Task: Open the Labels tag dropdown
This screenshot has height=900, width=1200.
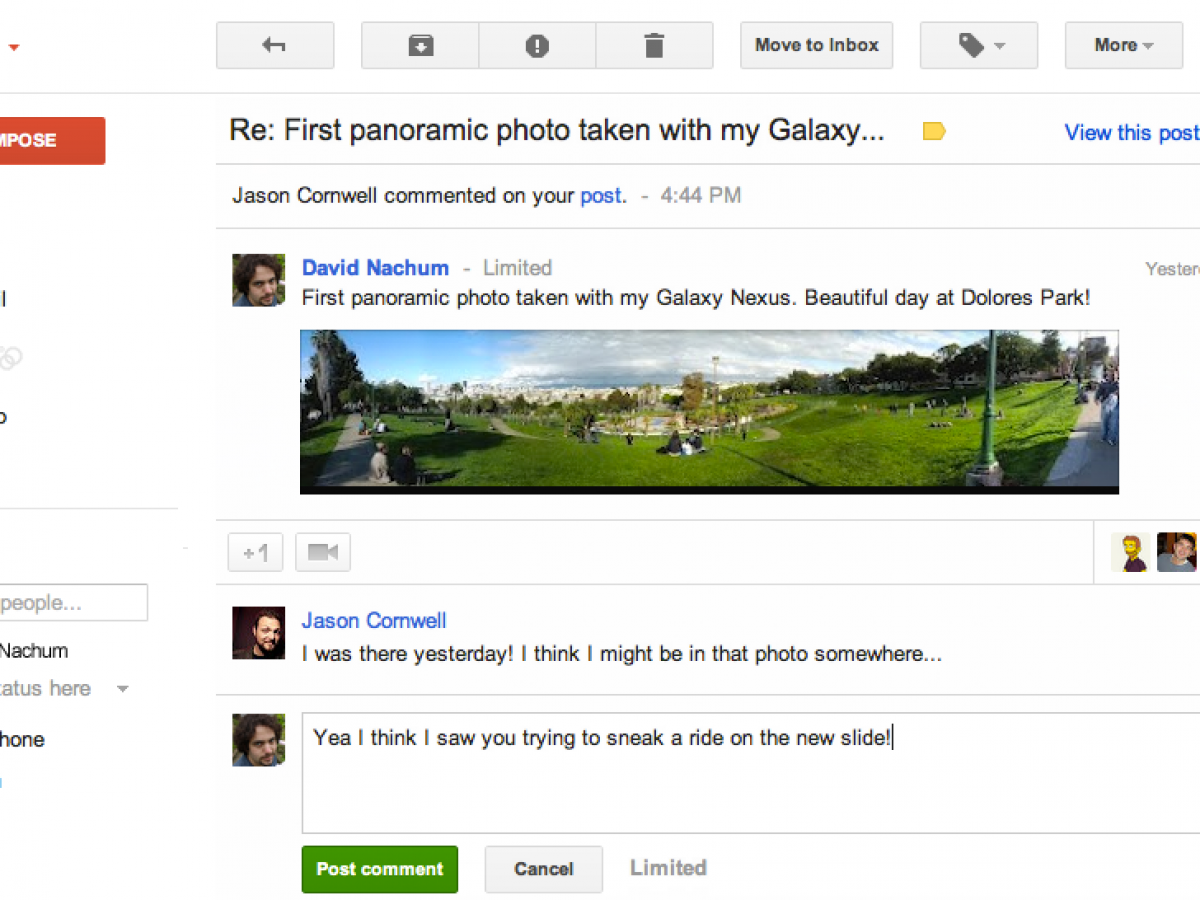Action: coord(979,46)
